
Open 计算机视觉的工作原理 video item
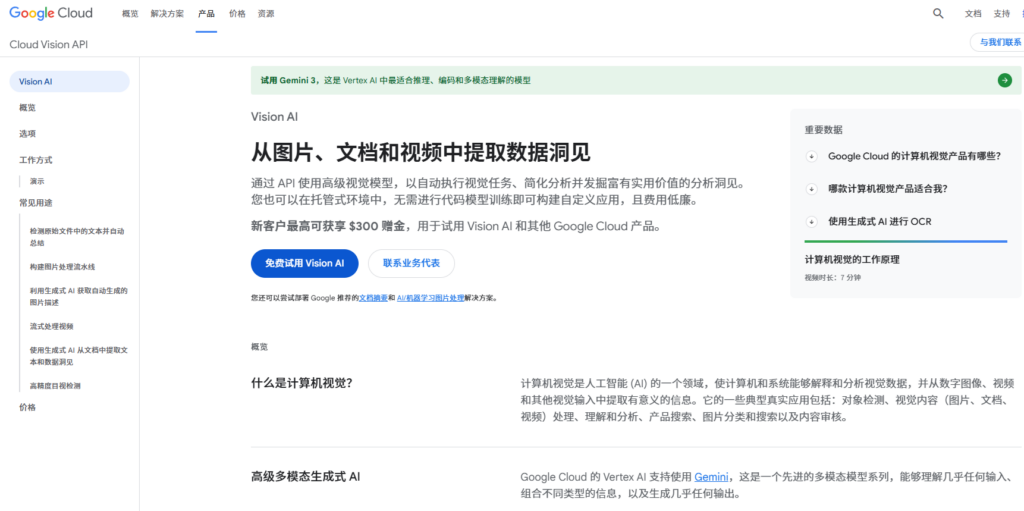852,259
